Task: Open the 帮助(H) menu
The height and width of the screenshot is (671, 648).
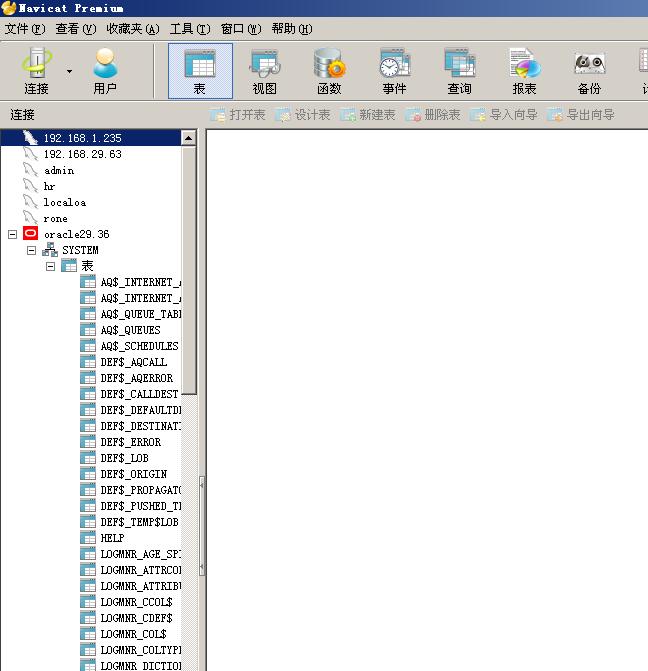Action: [292, 29]
